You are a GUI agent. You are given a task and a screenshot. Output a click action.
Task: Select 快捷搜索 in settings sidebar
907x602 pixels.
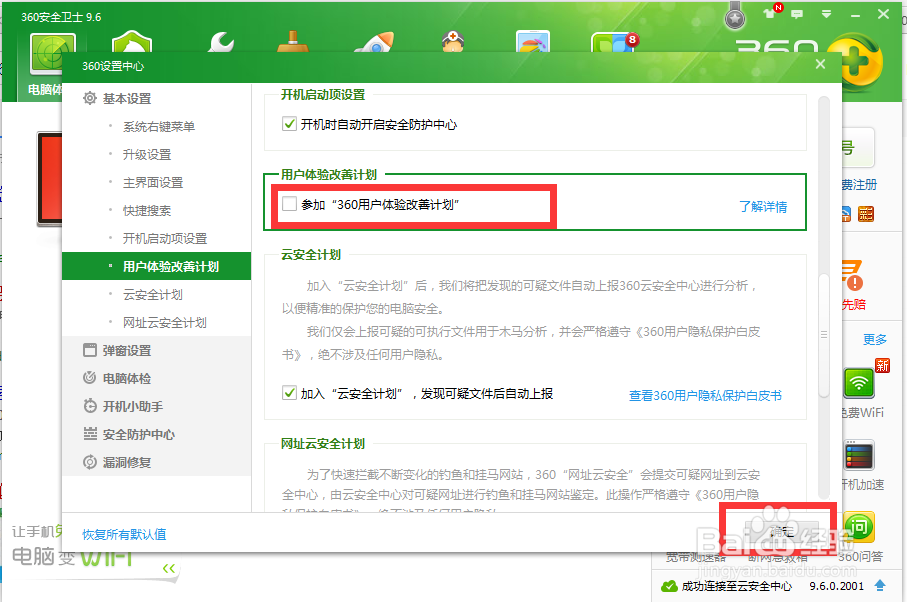147,210
